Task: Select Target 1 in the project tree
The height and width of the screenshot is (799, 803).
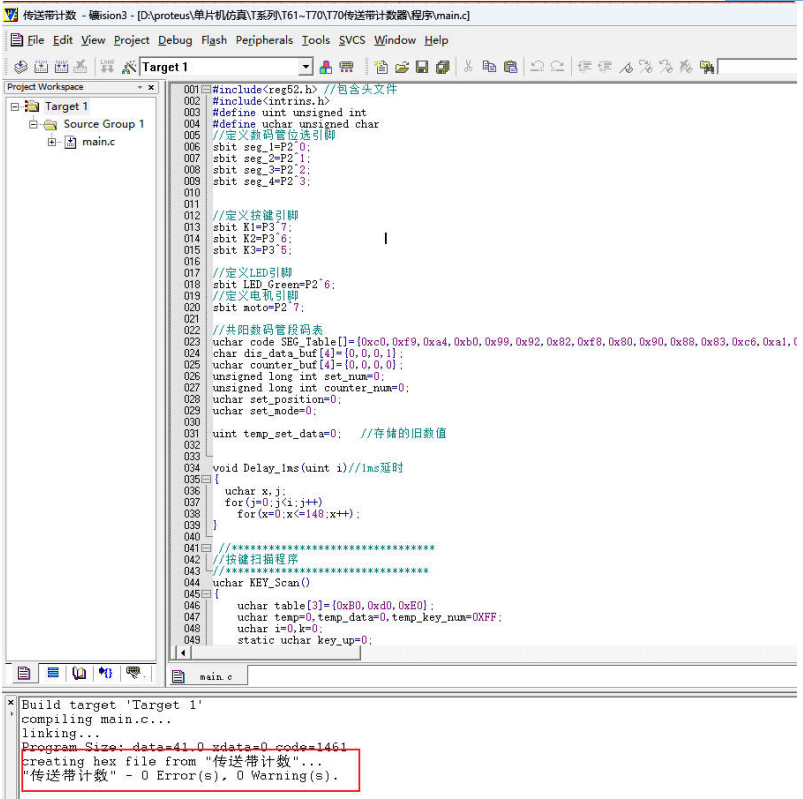Action: click(67, 107)
